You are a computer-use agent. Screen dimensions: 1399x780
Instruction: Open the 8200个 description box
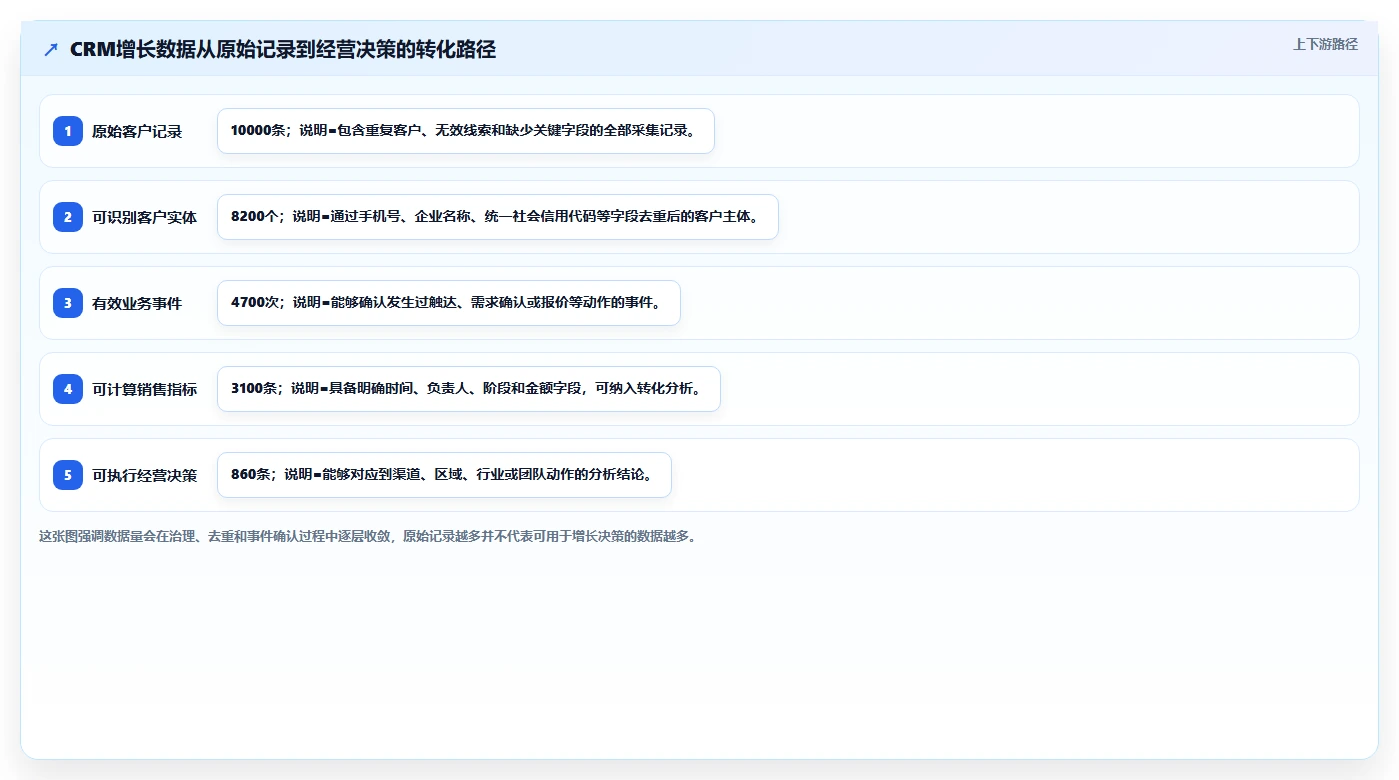[498, 217]
